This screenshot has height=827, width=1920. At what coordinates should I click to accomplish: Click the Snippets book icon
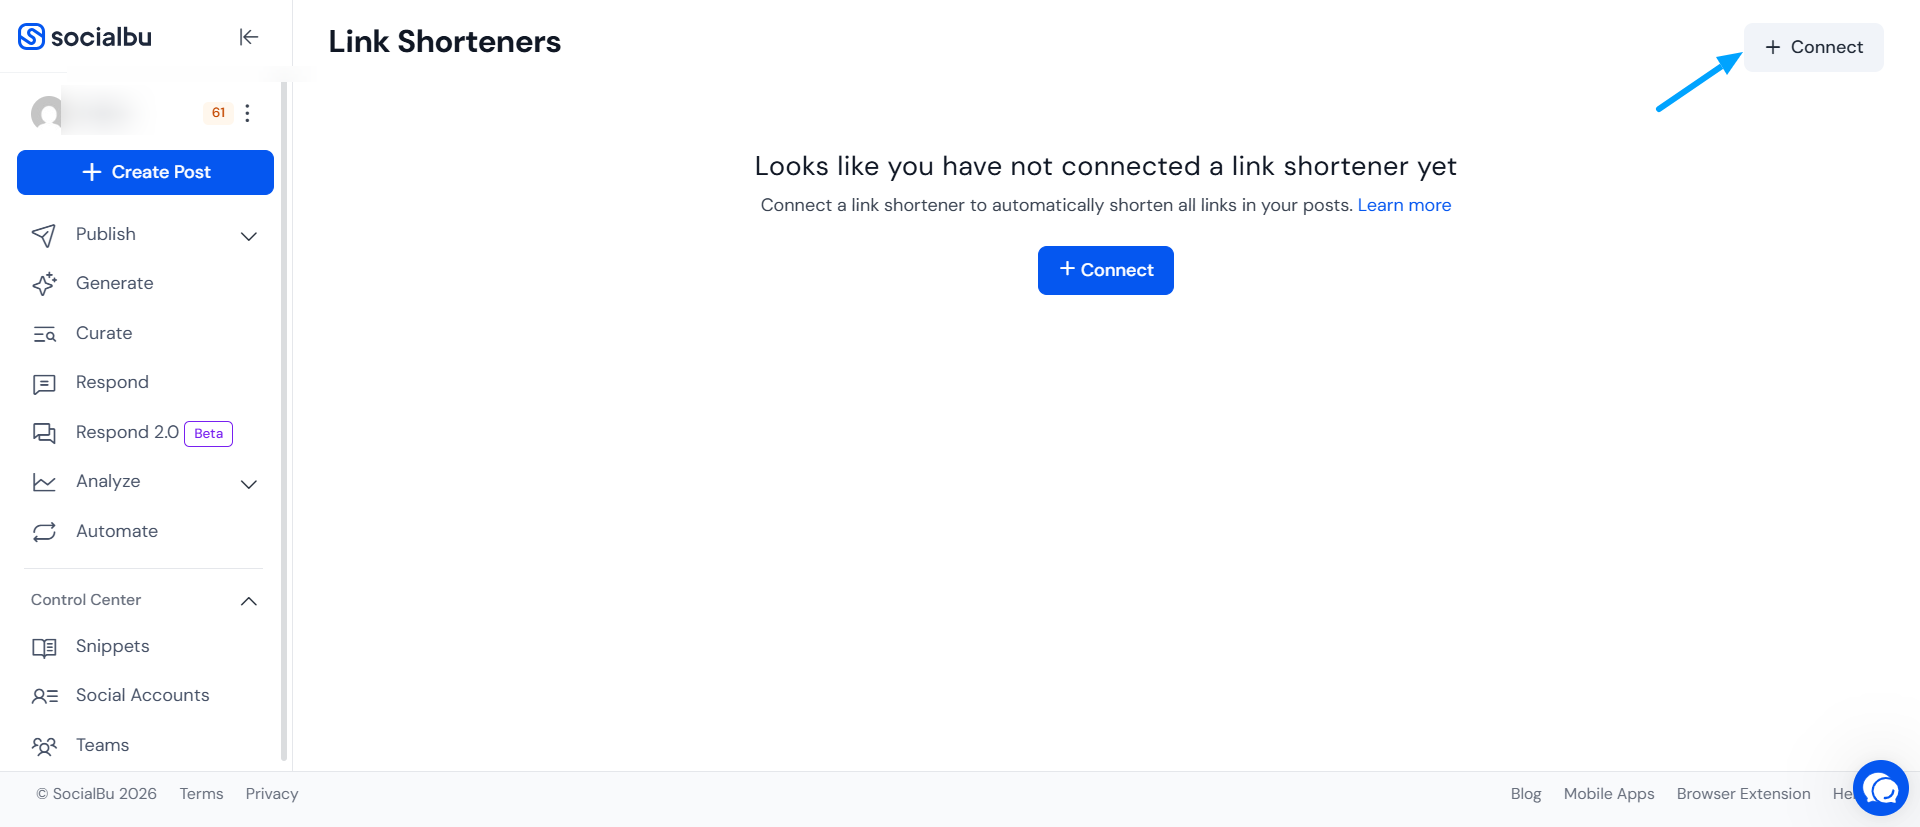[44, 648]
